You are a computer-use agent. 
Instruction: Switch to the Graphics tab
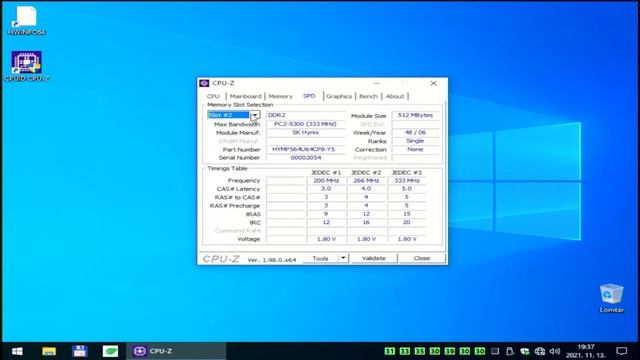click(x=339, y=96)
